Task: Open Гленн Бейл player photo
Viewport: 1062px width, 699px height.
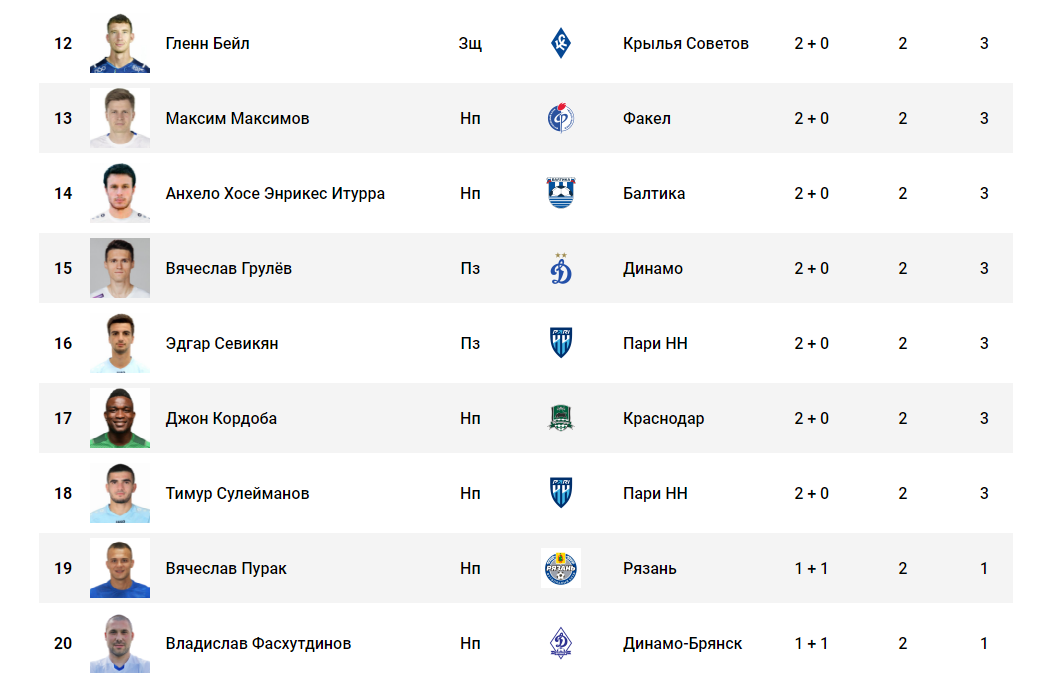Action: pos(120,43)
